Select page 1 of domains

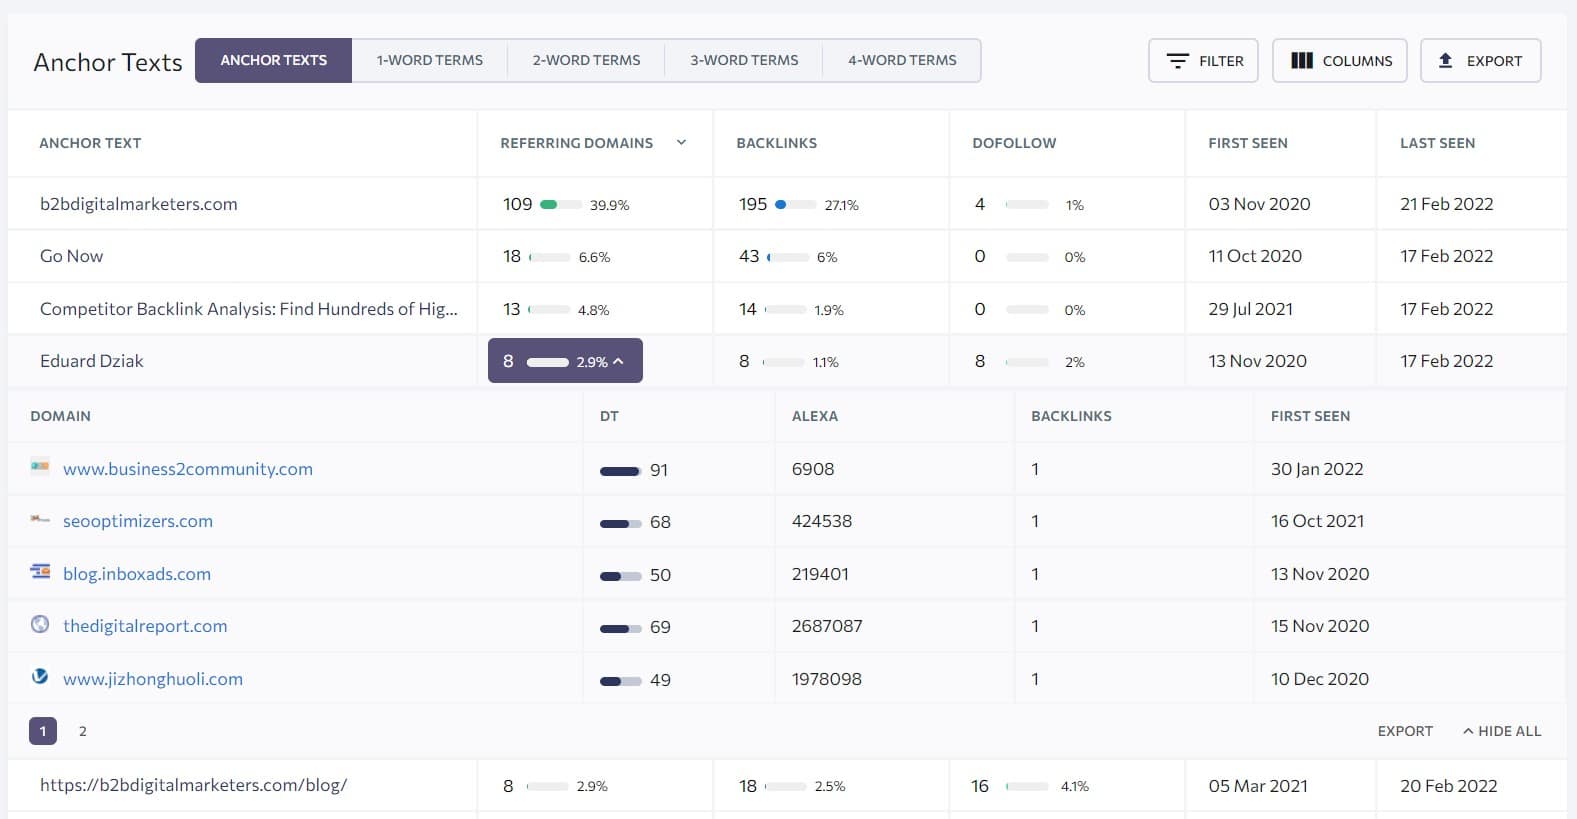tap(43, 731)
